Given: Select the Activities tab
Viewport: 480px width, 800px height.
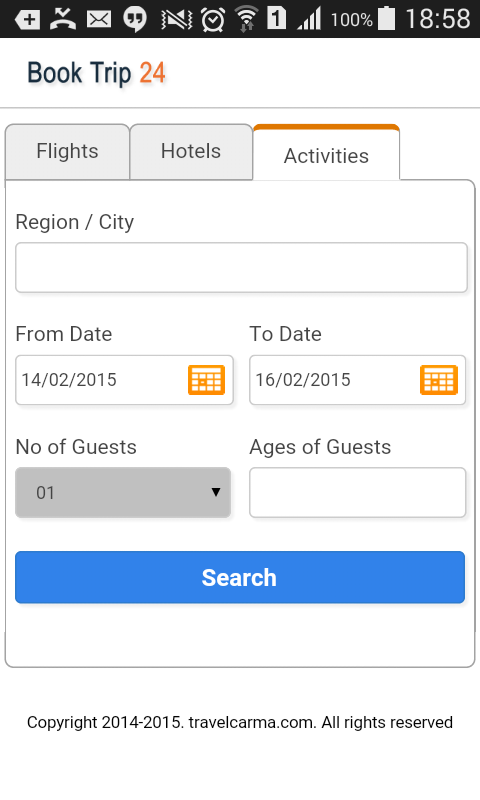Looking at the screenshot, I should [x=326, y=153].
